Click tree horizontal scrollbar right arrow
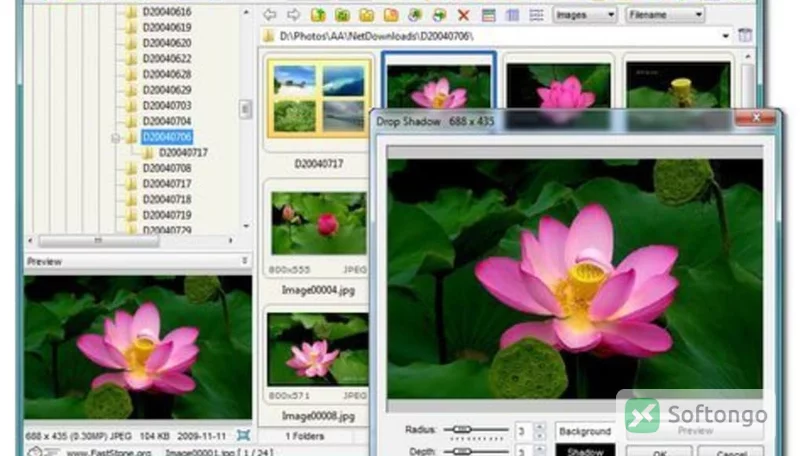The image size is (800, 456). [231, 240]
